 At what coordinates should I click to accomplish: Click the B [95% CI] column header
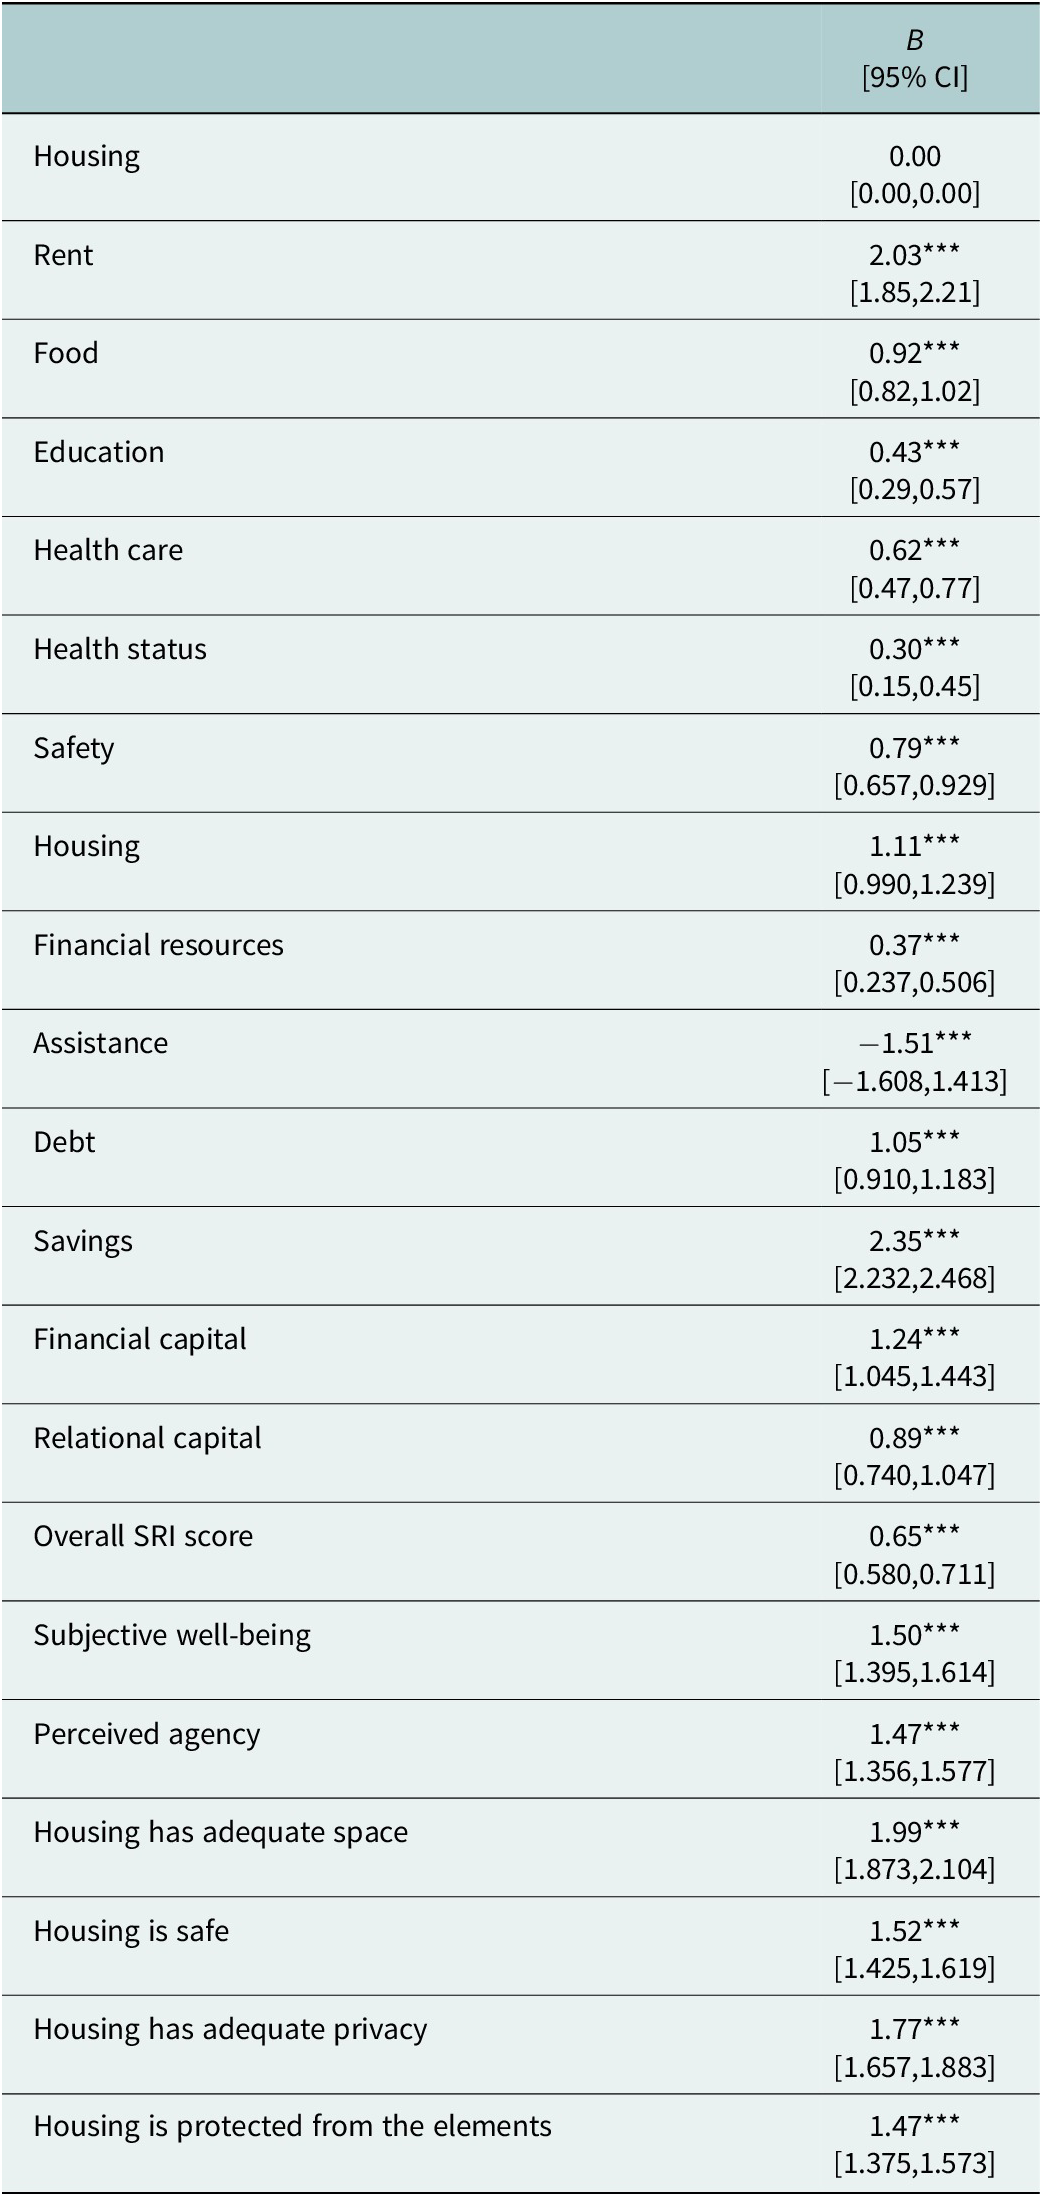(x=914, y=58)
